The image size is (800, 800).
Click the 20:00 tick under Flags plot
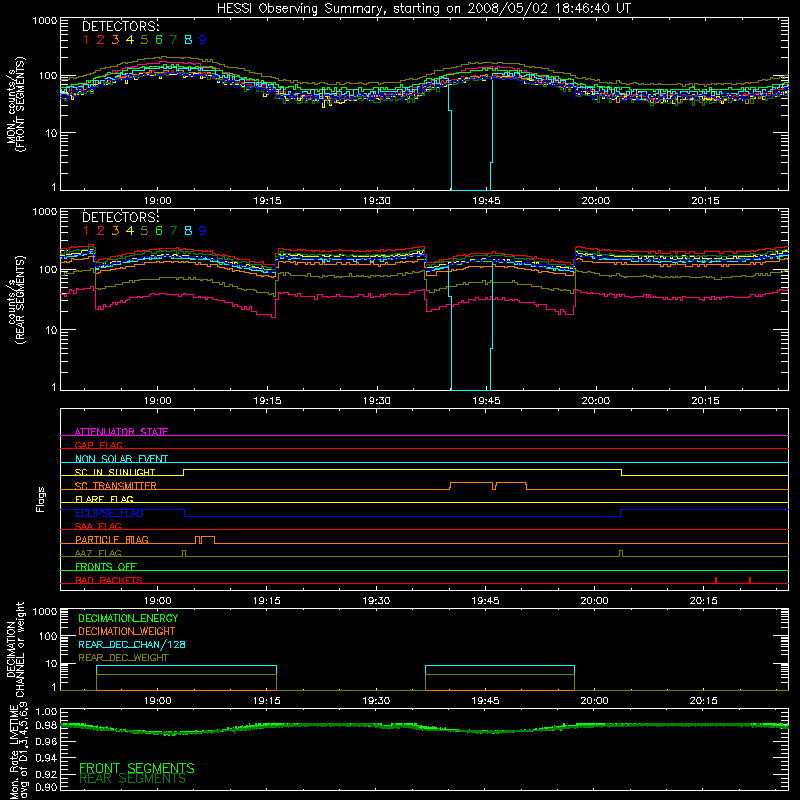pyautogui.click(x=594, y=601)
